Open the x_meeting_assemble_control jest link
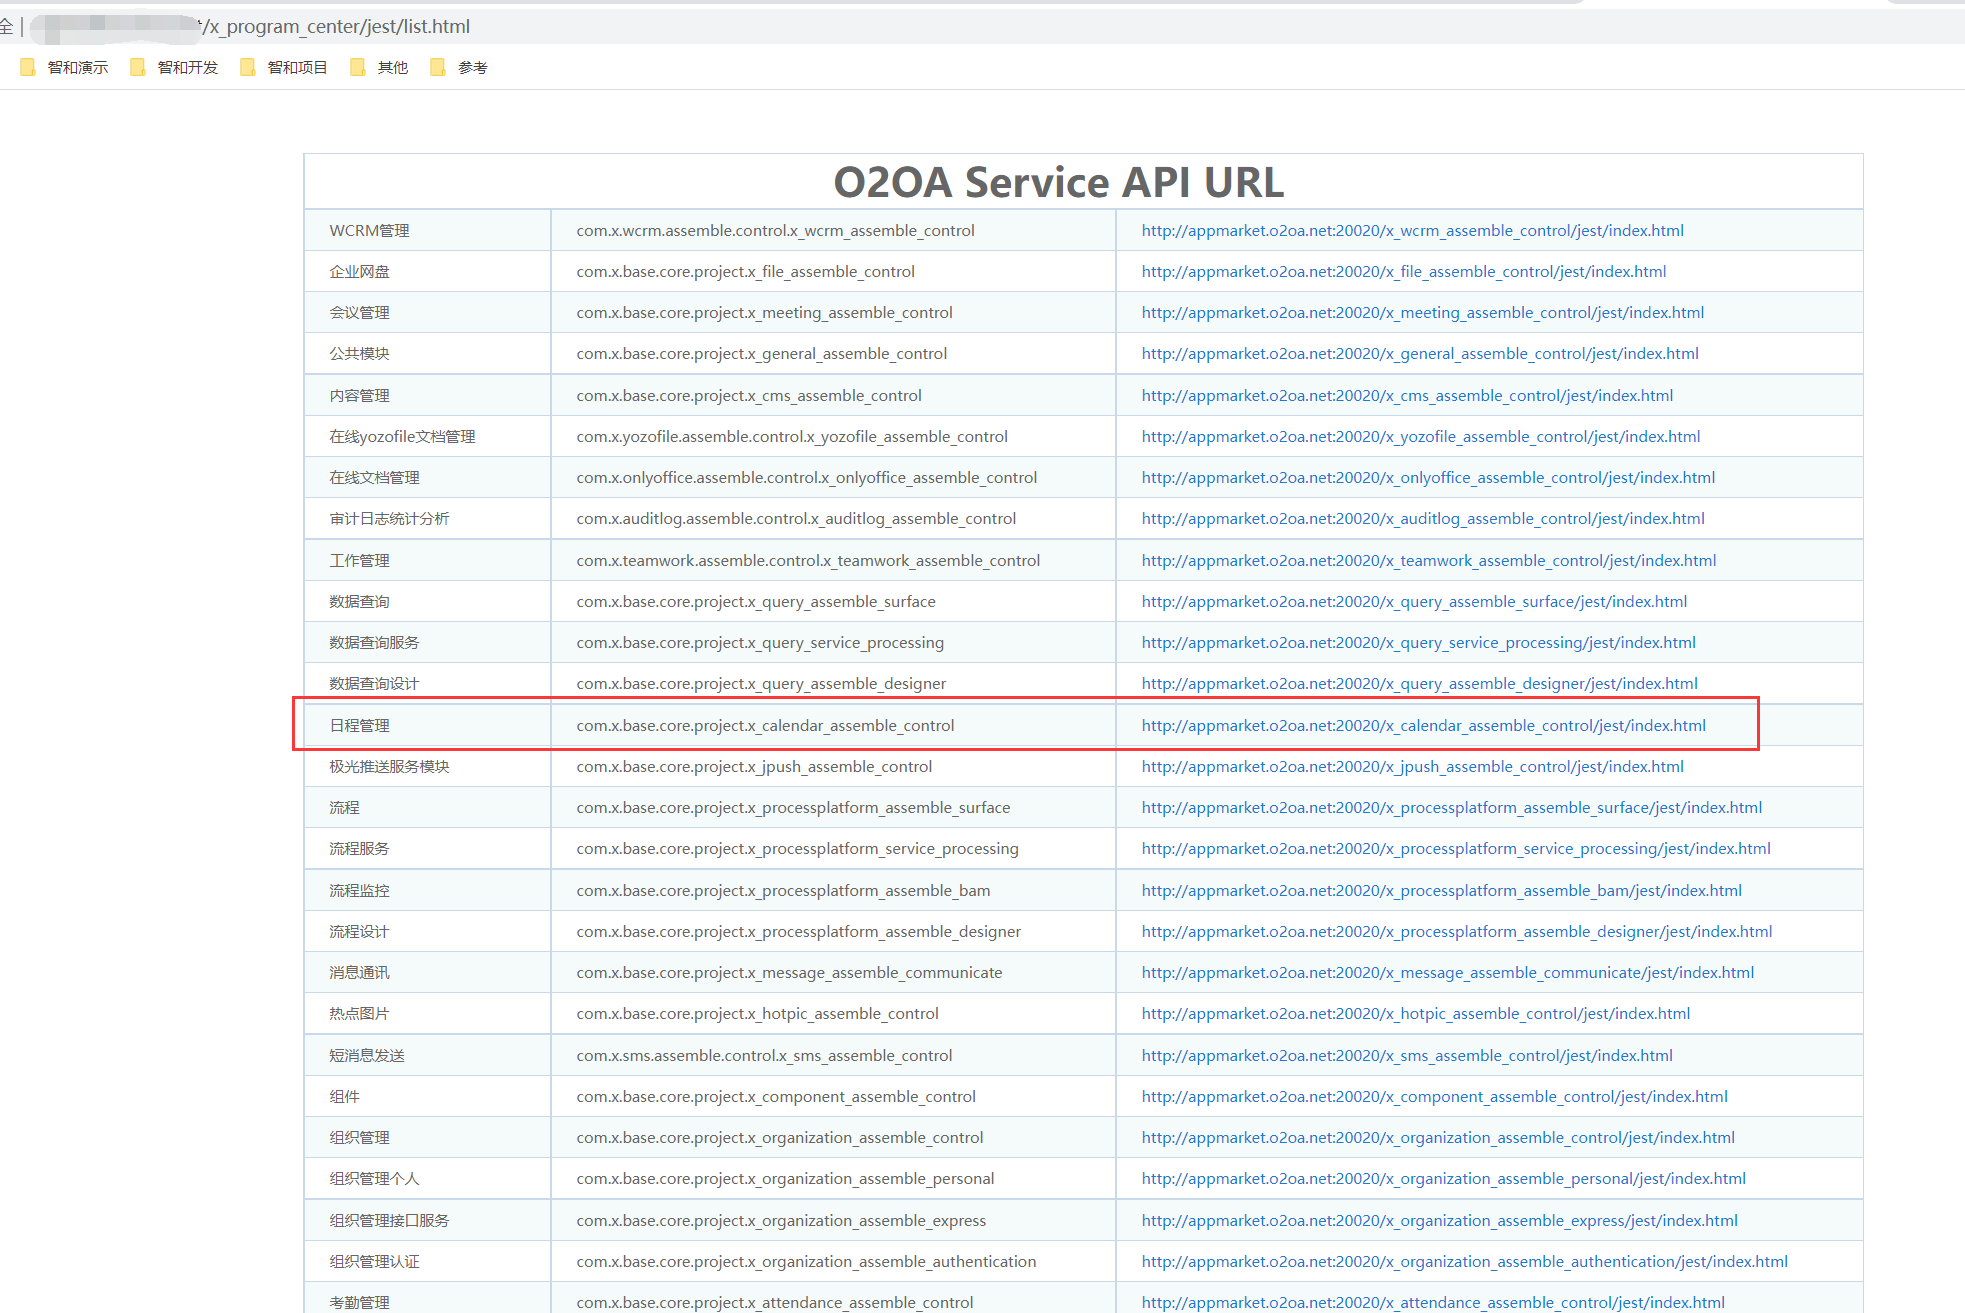This screenshot has height=1313, width=1965. [1422, 312]
